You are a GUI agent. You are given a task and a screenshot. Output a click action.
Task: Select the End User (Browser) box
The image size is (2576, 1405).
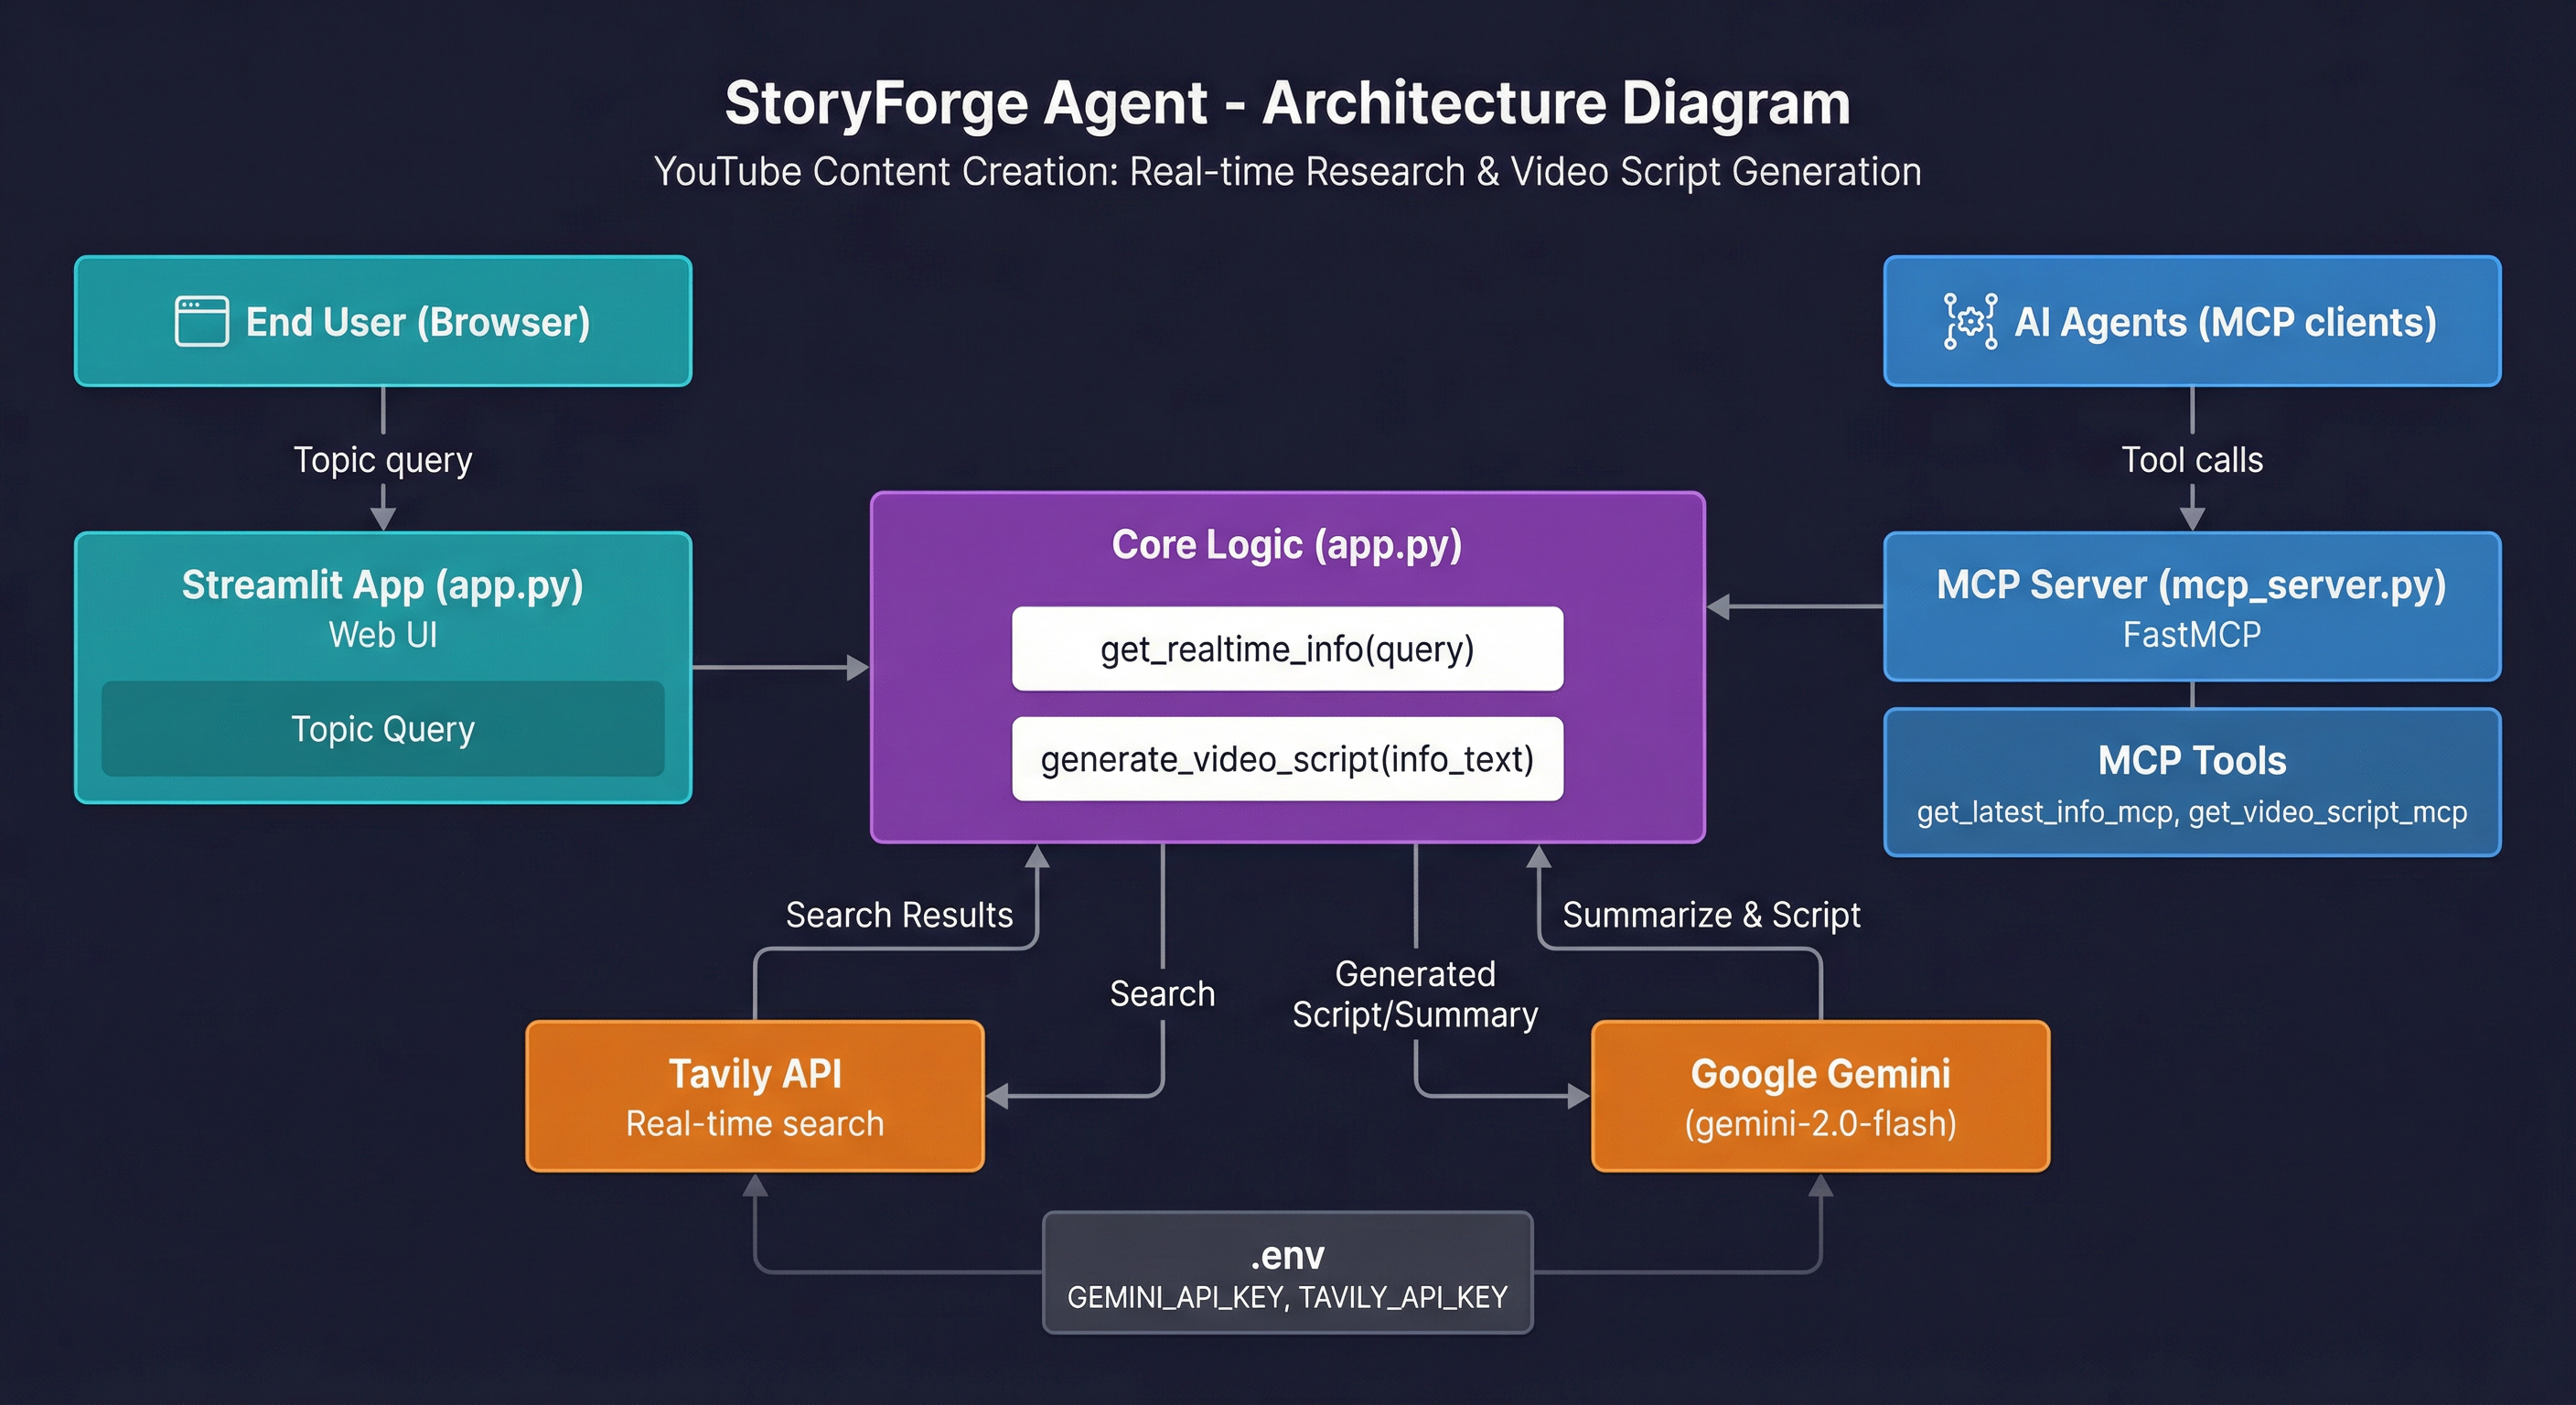coord(382,321)
